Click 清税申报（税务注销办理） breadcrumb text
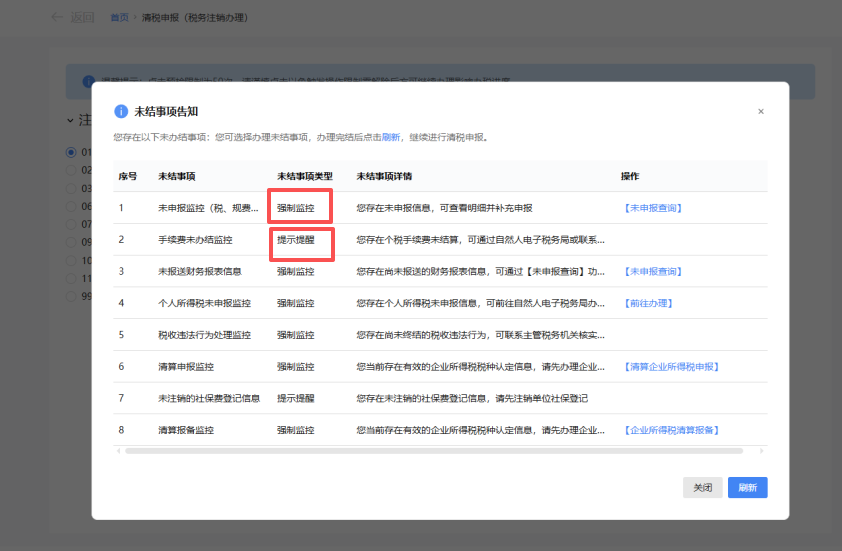 (x=195, y=18)
